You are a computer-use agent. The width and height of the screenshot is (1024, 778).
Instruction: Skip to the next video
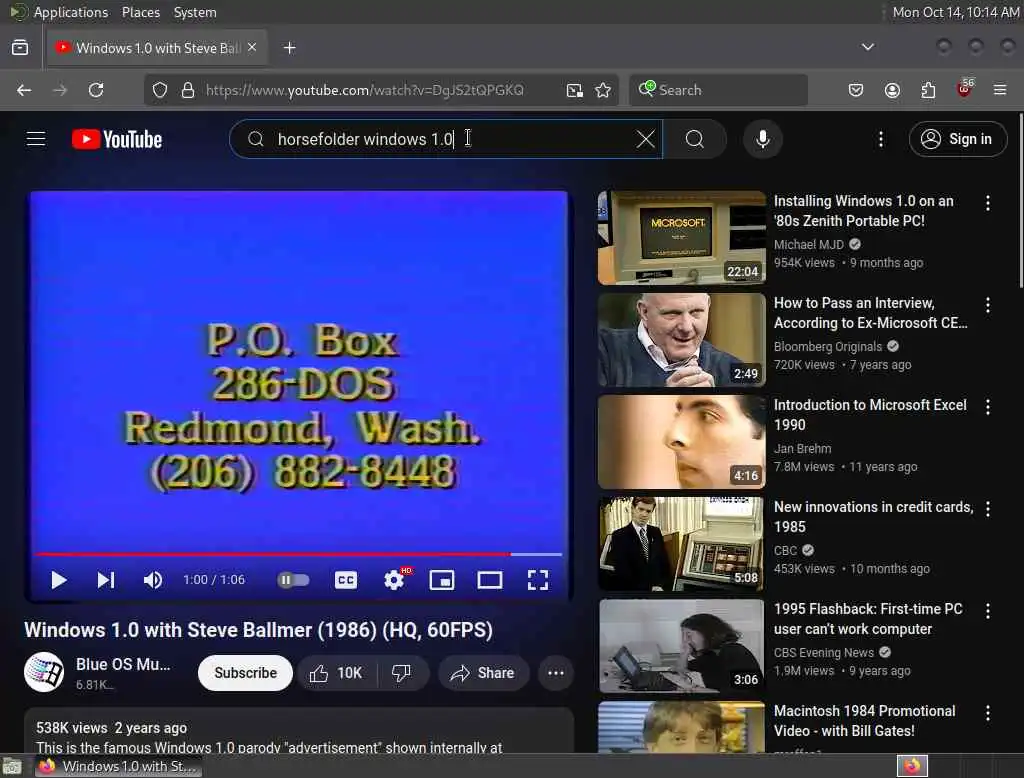(106, 580)
